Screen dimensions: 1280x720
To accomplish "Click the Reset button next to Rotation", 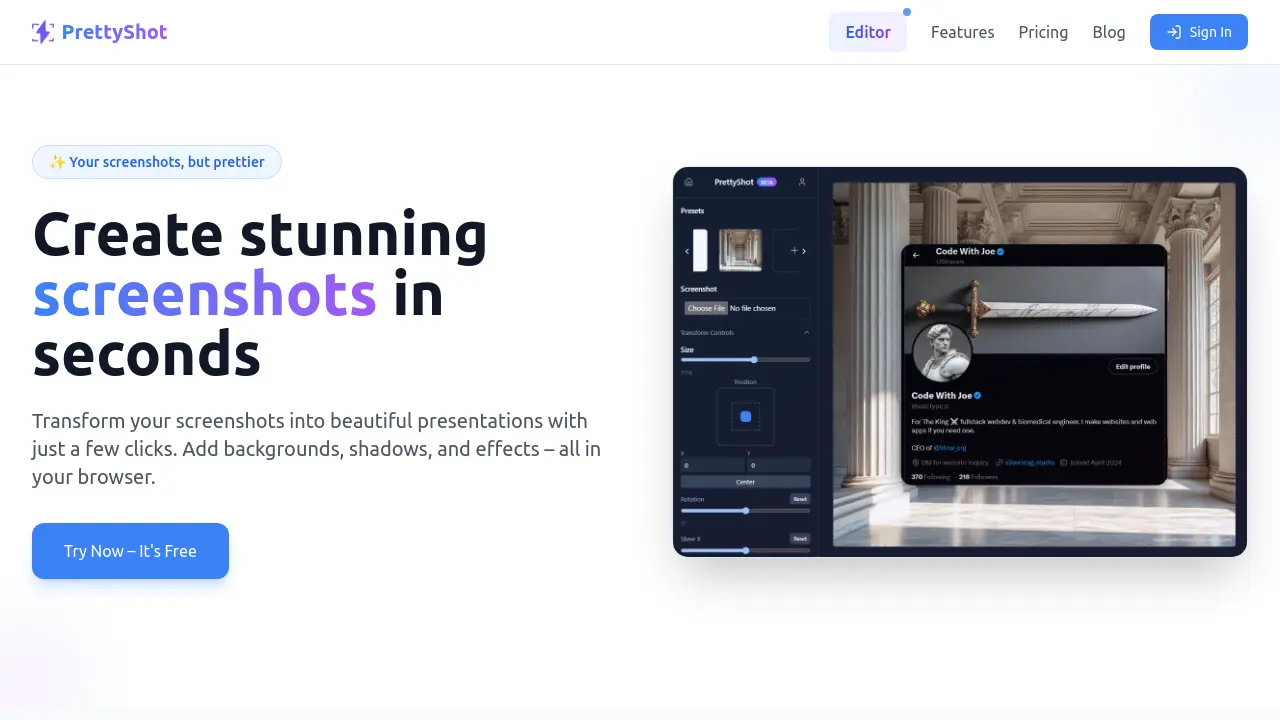I will pos(800,499).
